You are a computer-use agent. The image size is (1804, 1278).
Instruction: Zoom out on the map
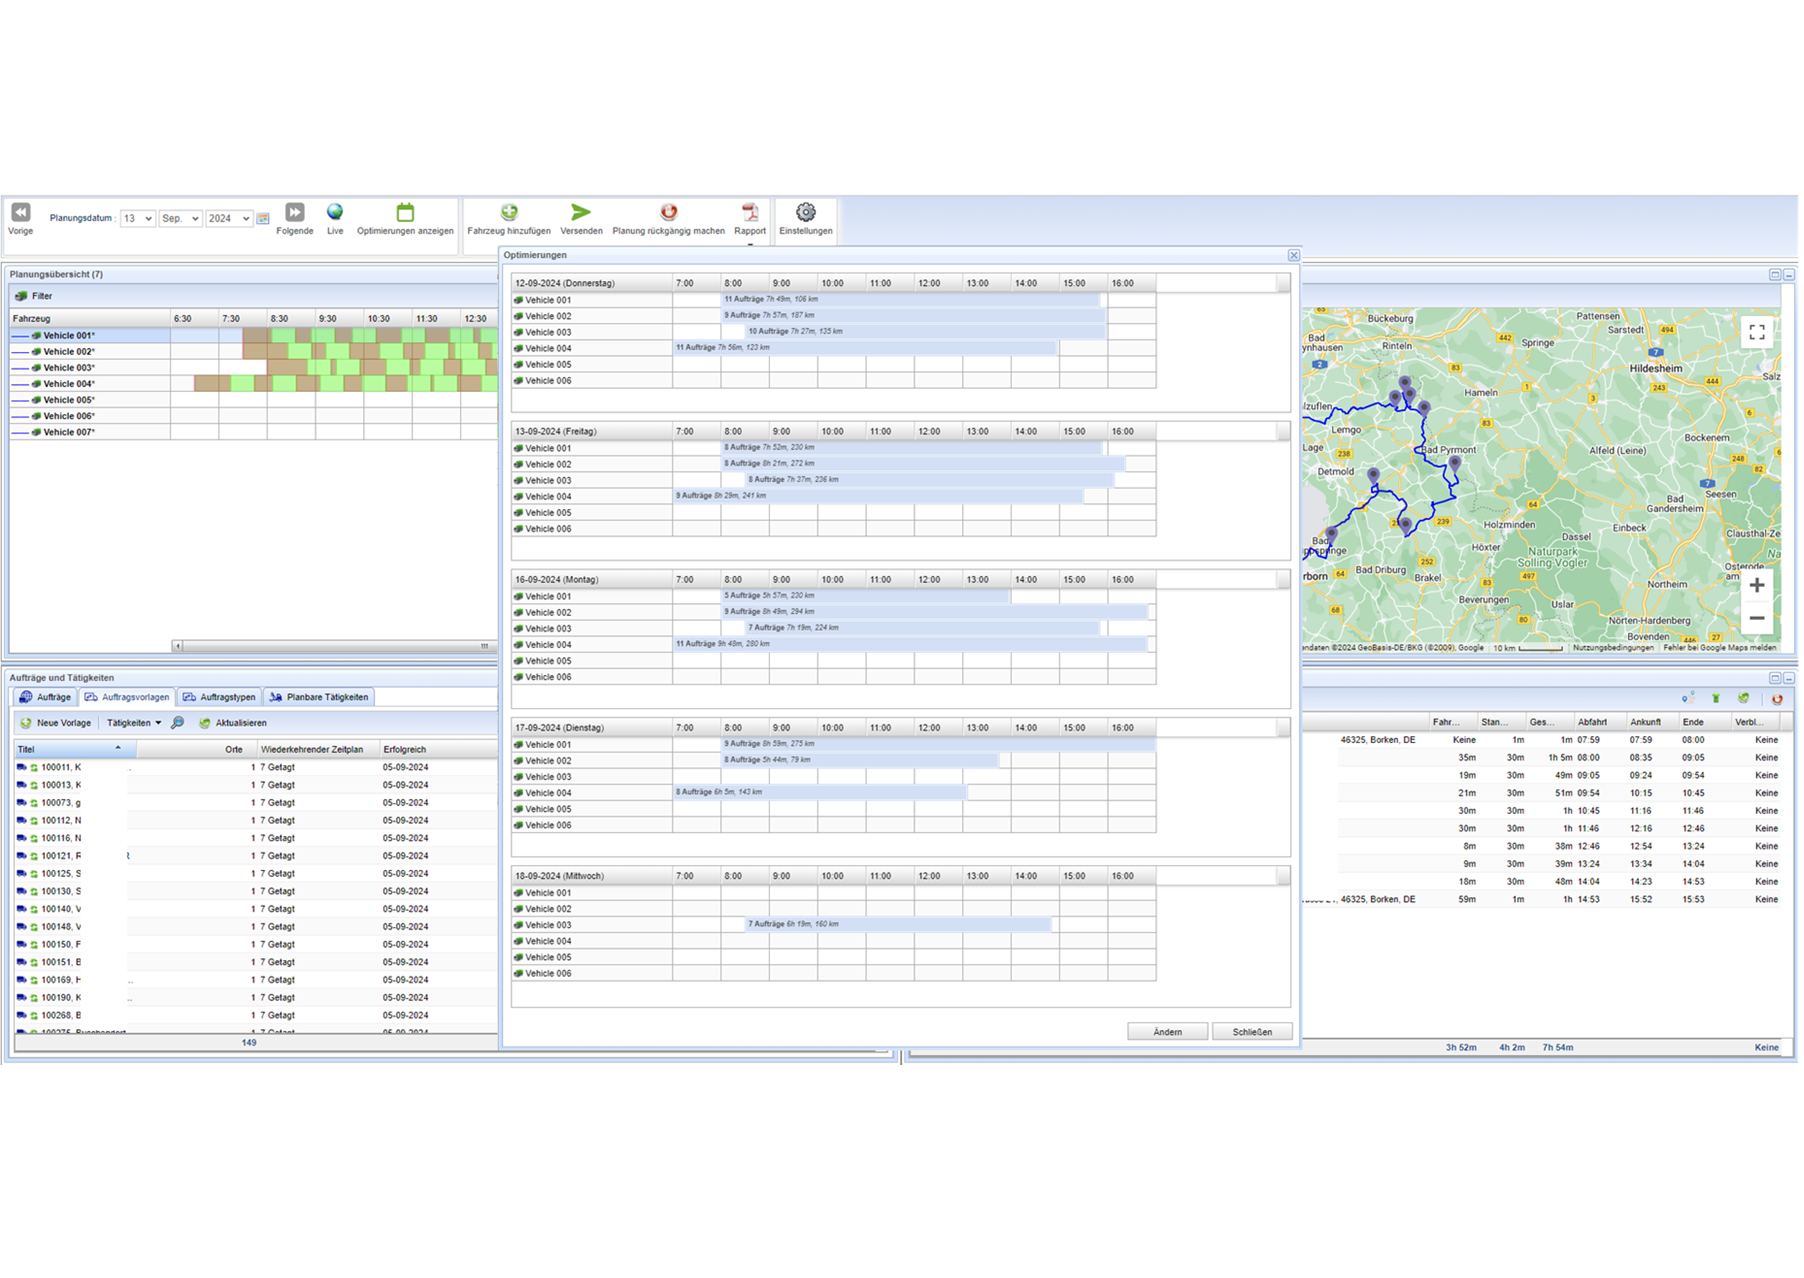[1756, 618]
